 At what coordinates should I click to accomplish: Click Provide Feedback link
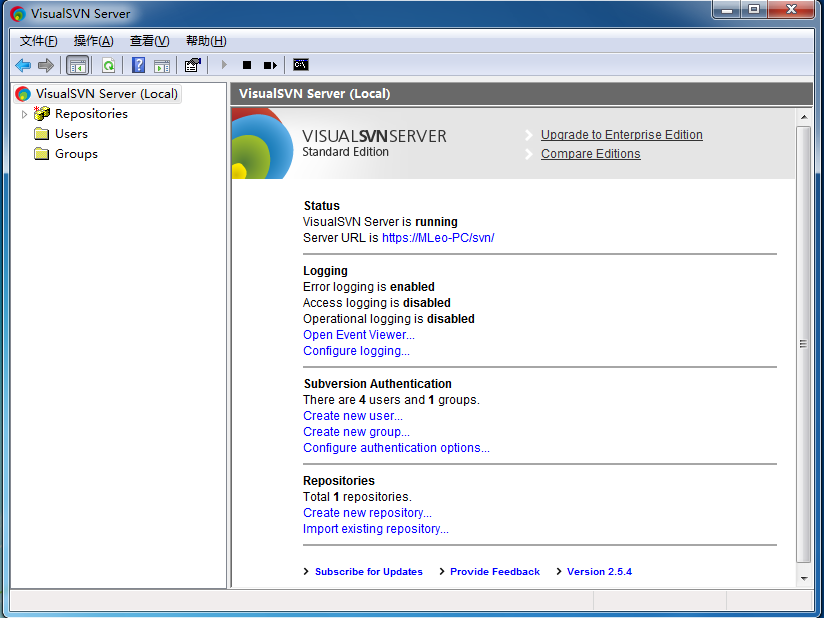click(x=495, y=572)
